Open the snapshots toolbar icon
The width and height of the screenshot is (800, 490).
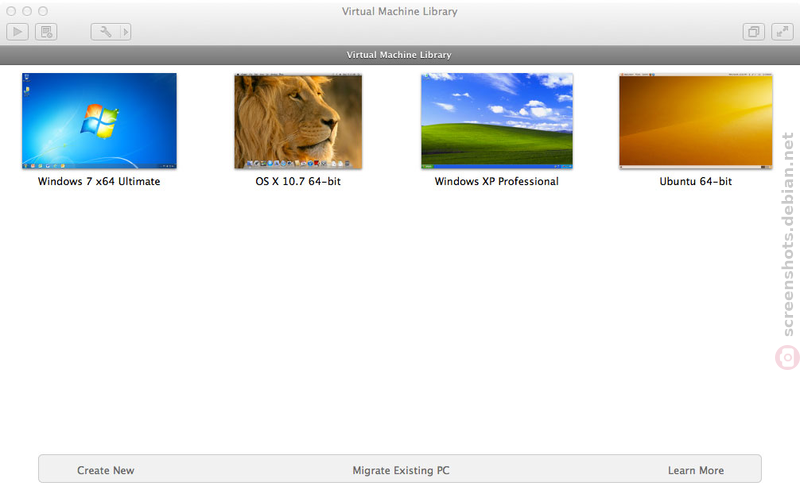click(x=46, y=32)
